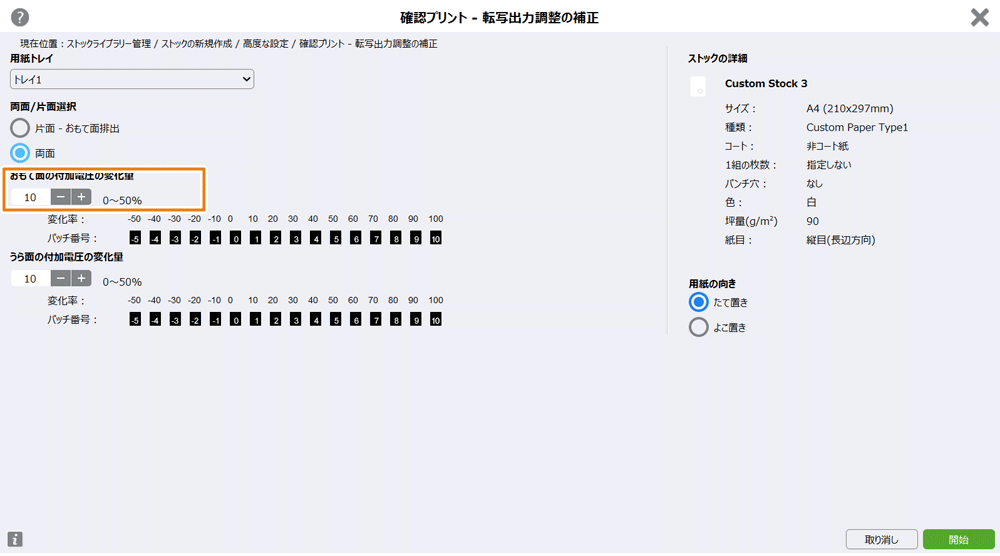1000x556 pixels.
Task: Click patch number 0 in おもて面 row
Action: tap(235, 238)
